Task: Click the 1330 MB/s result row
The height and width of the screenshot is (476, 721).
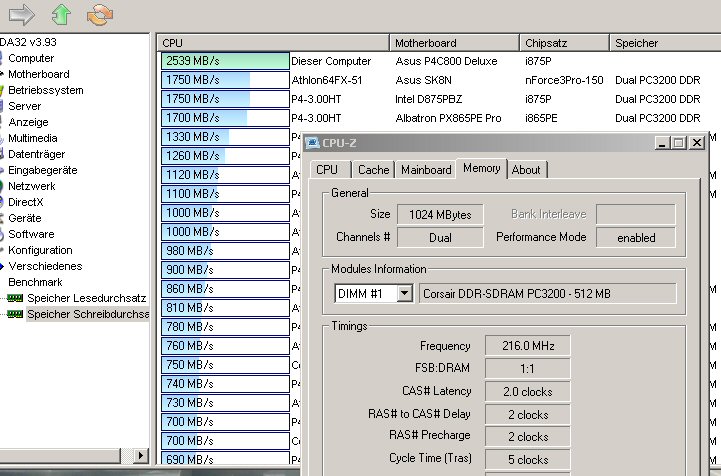Action: click(225, 137)
